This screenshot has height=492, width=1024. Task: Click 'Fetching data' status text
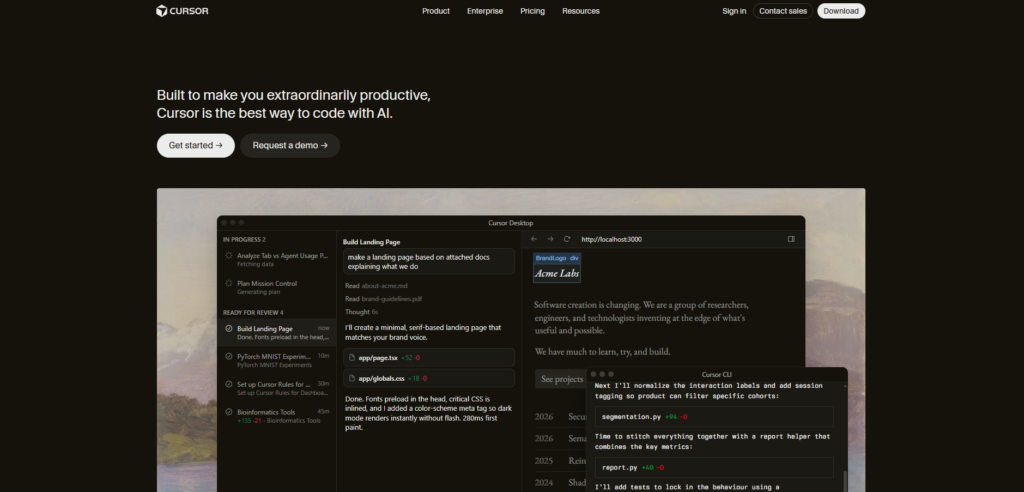[255, 265]
